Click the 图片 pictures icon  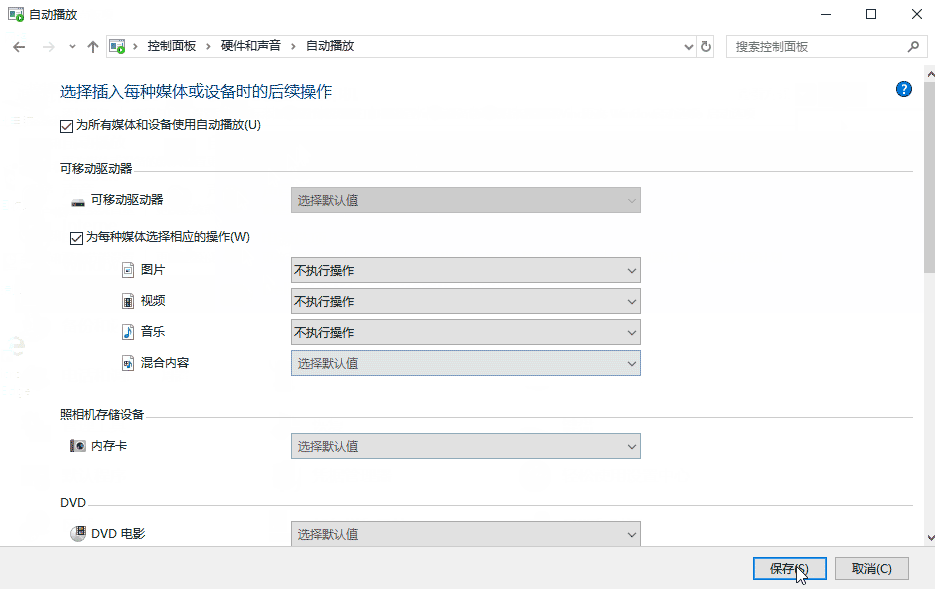click(128, 270)
